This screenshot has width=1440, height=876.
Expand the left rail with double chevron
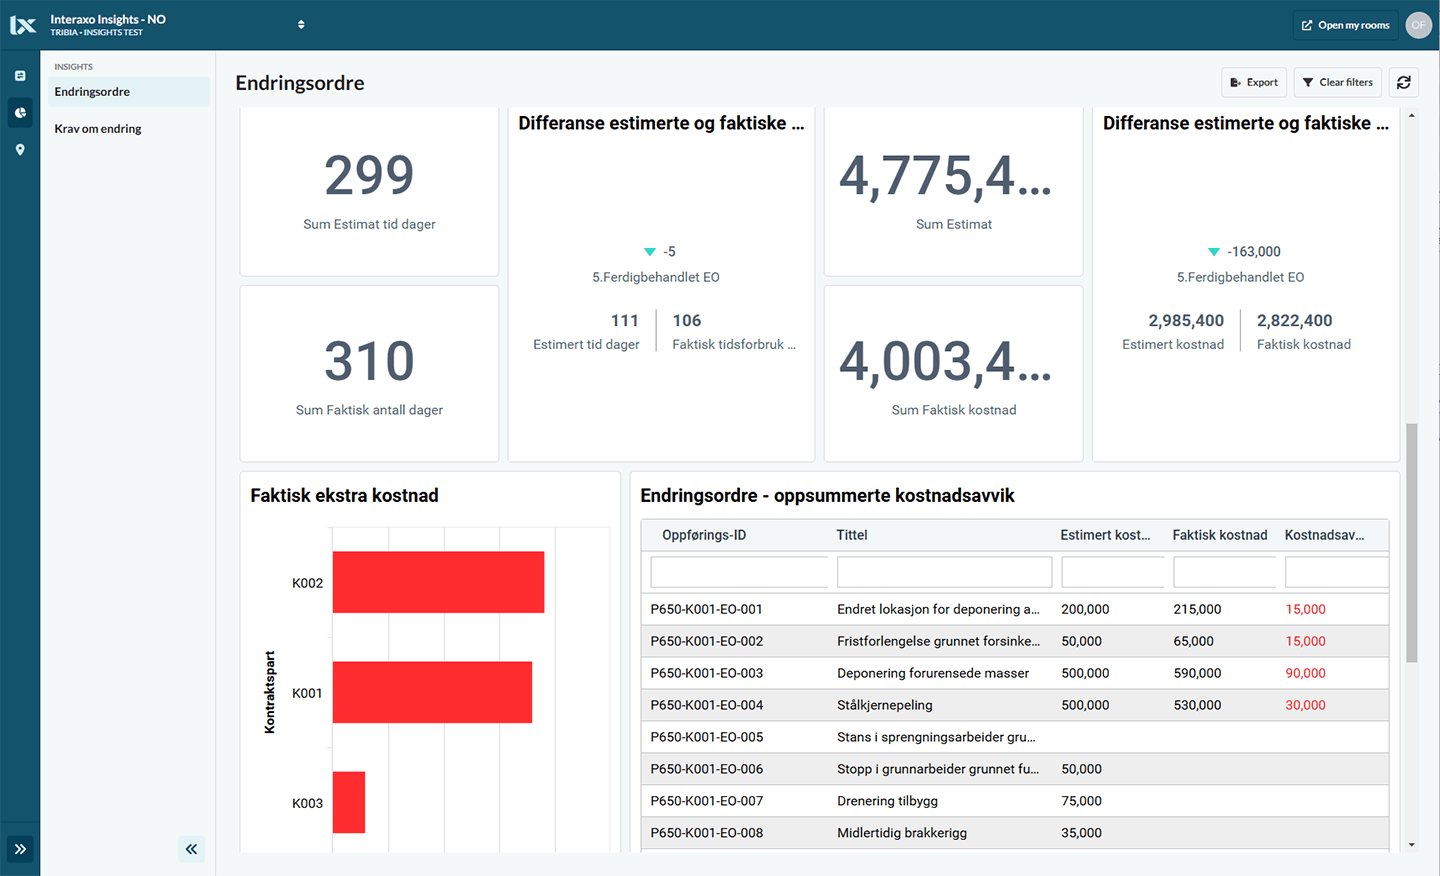[x=20, y=849]
